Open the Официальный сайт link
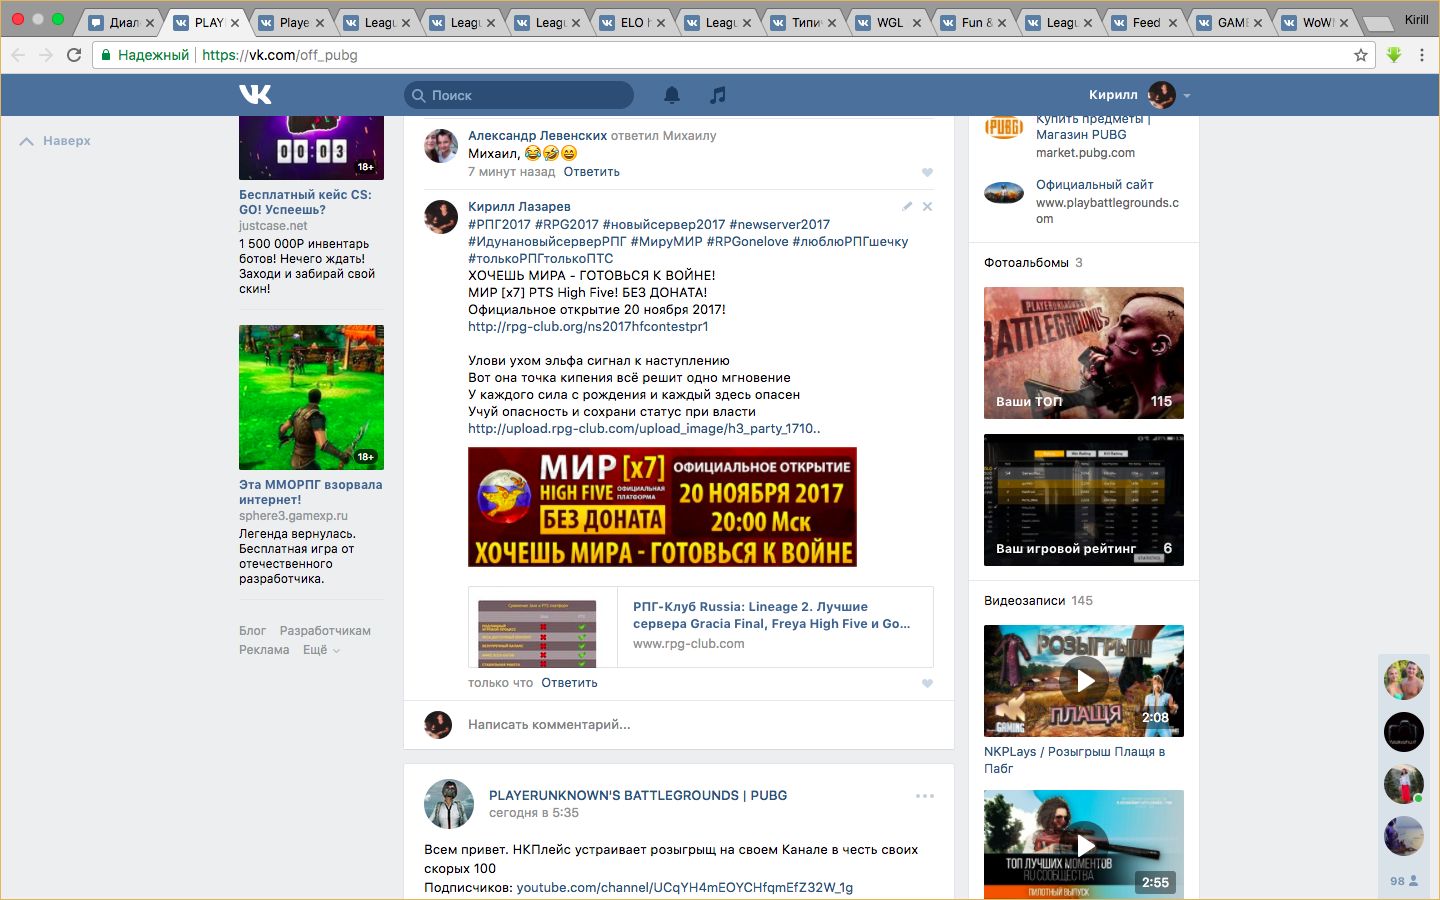The width and height of the screenshot is (1440, 900). [x=1094, y=185]
